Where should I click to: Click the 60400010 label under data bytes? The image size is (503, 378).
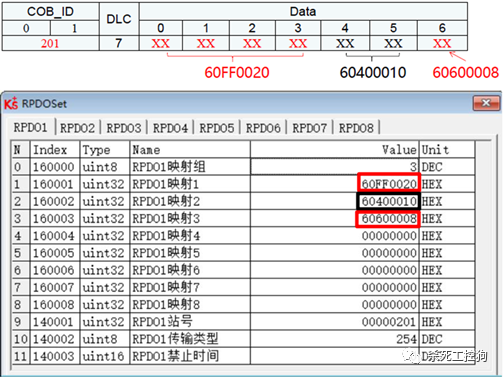(x=373, y=72)
